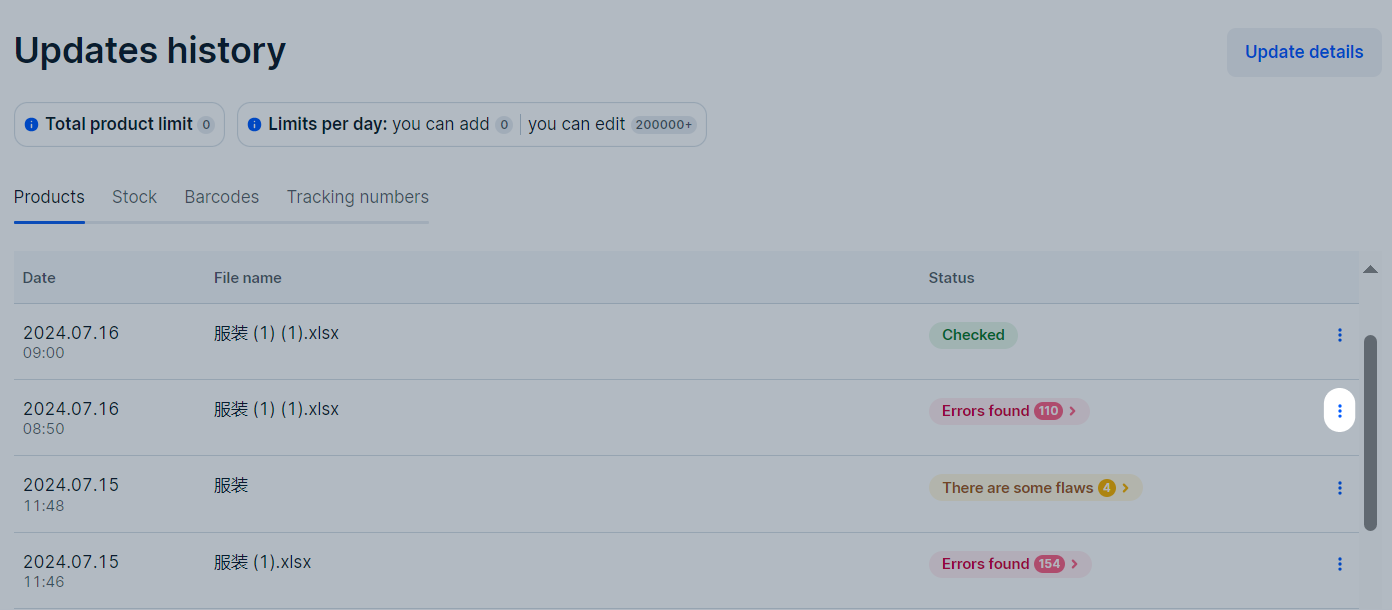Click the 200000+ edit limit badge

663,125
